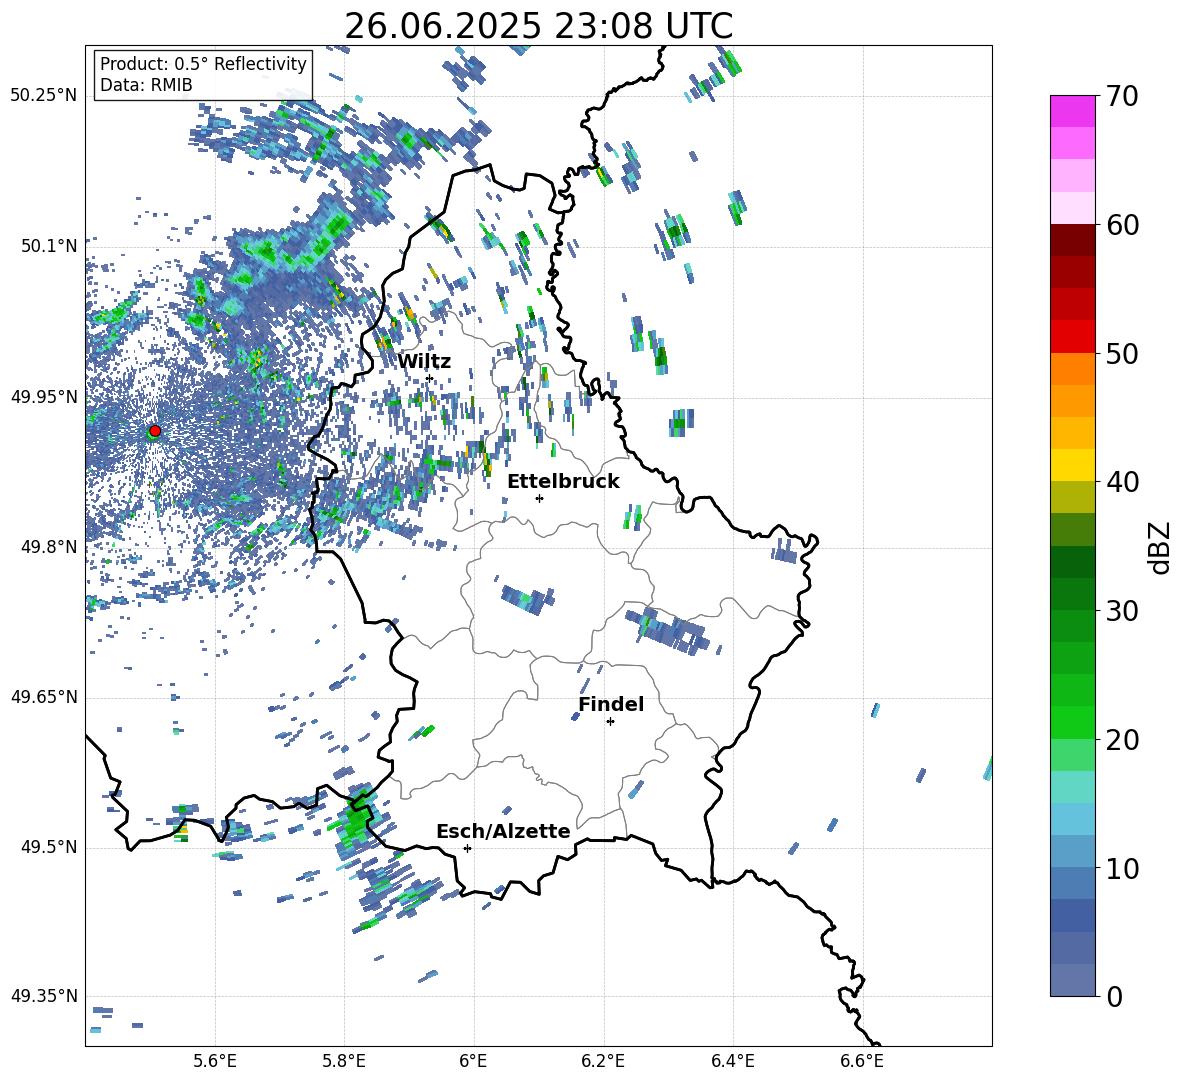Screen dimensions: 1184x1081
Task: Click the 50.25°N latitude label
Action: (x=44, y=96)
